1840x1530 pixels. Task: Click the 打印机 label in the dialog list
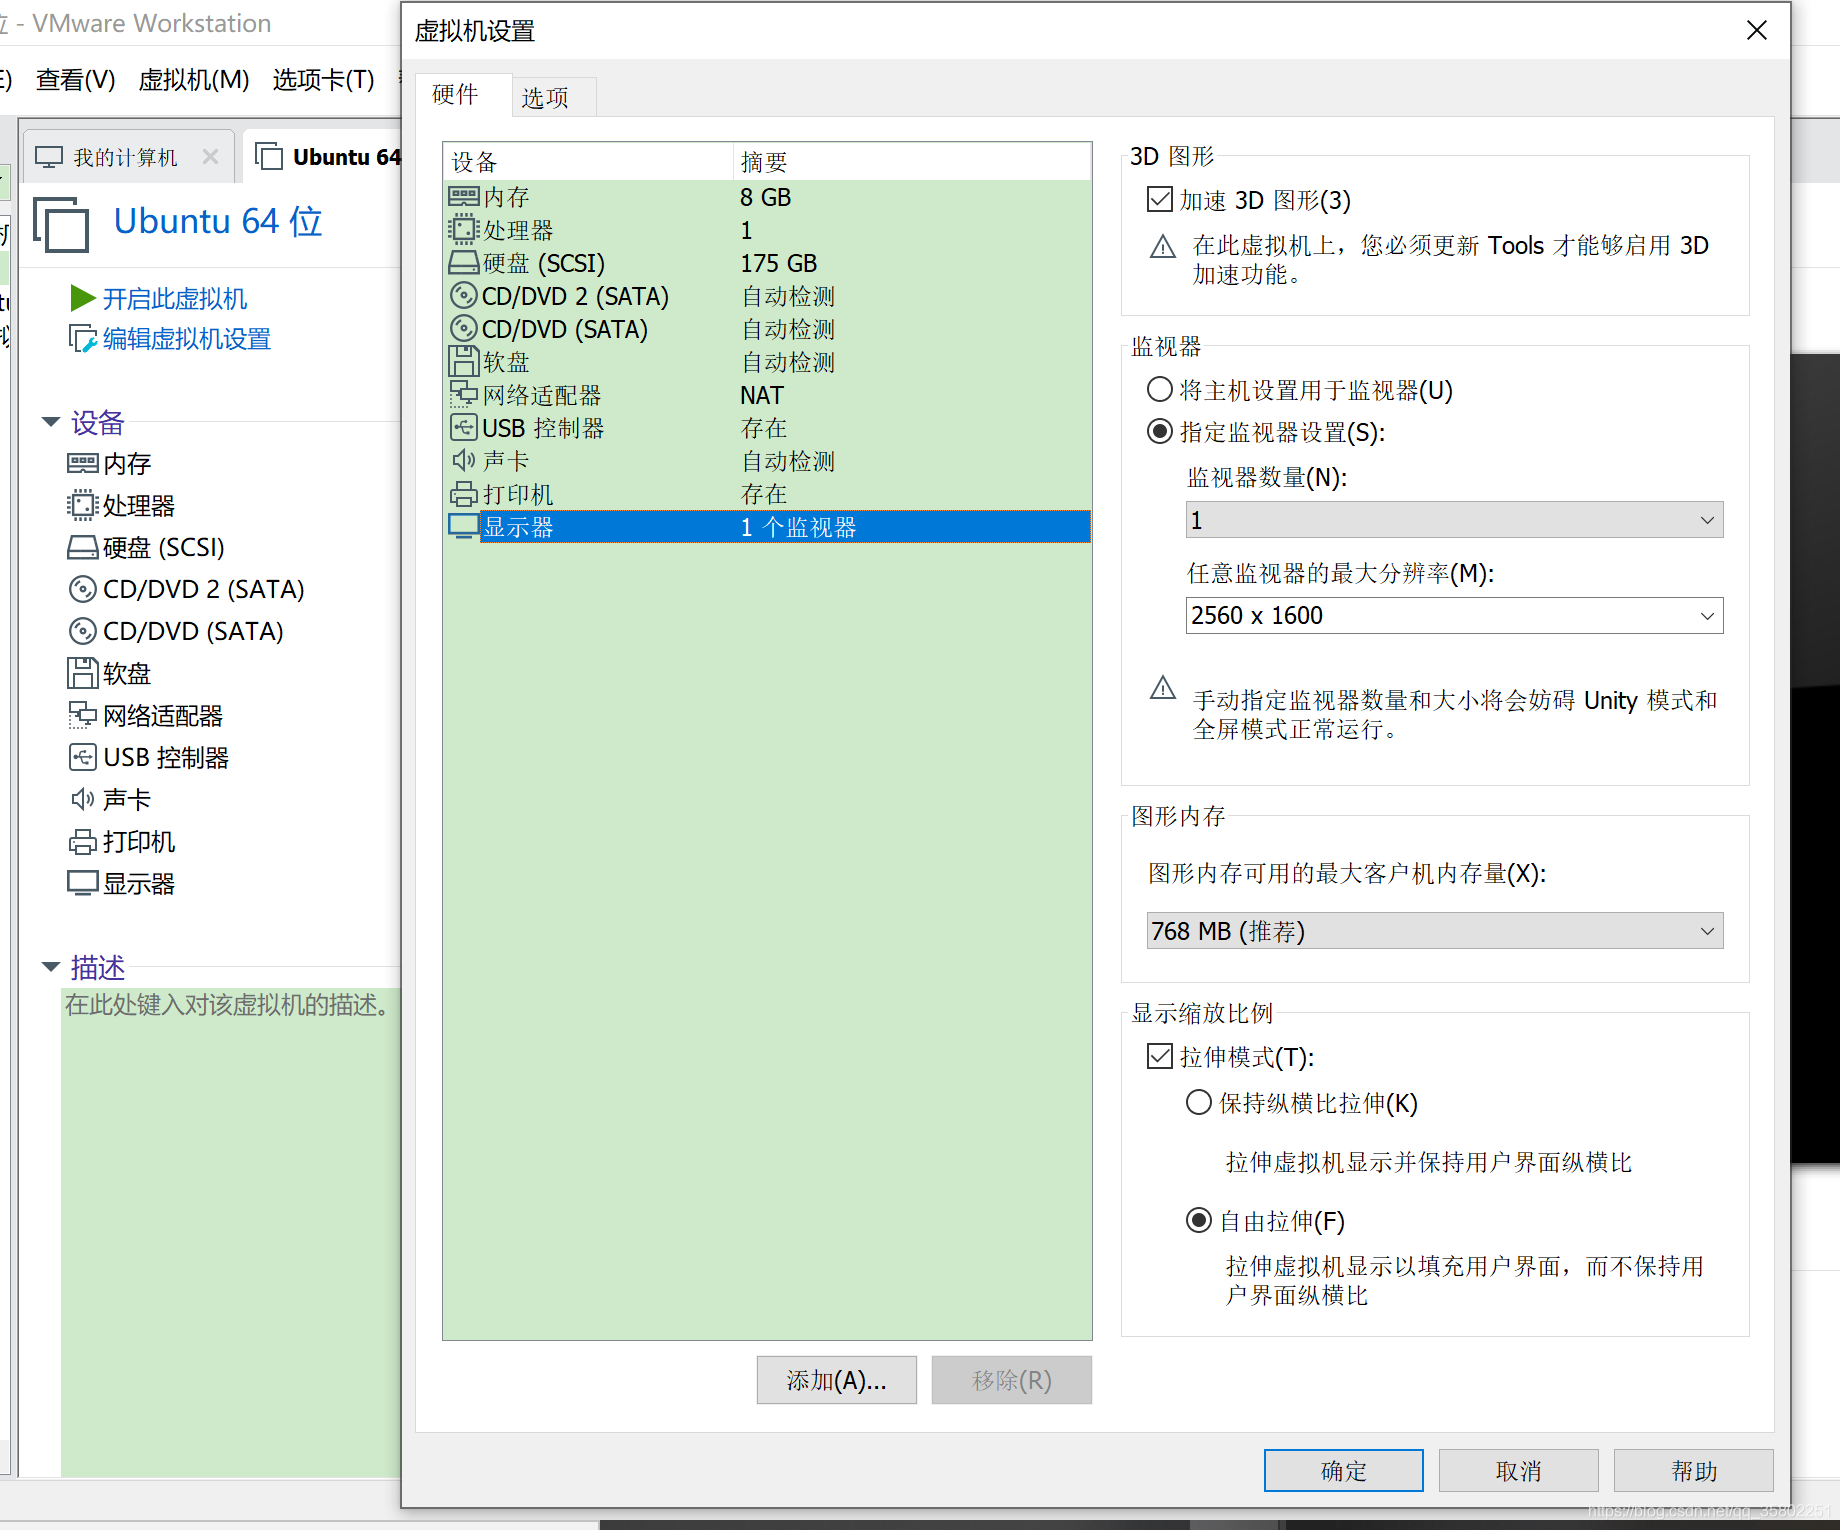point(518,494)
